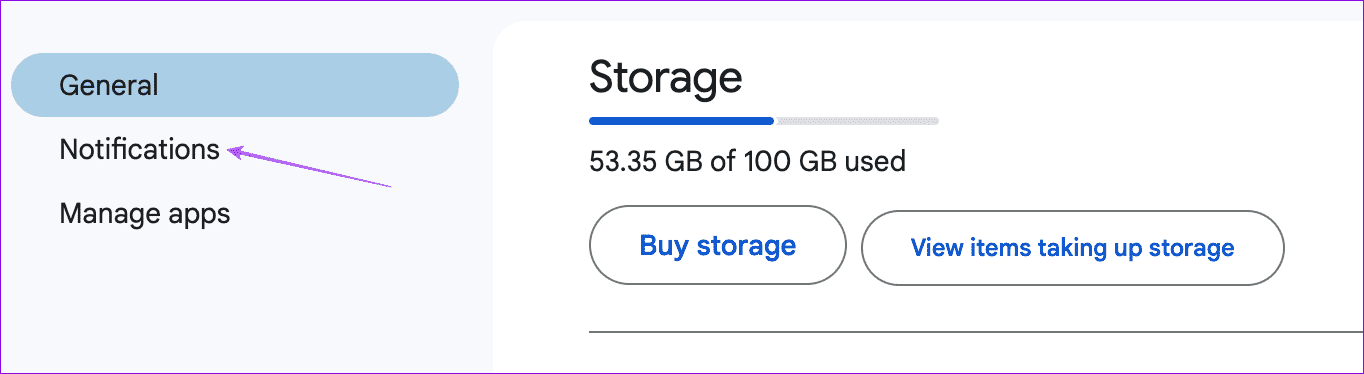Viewport: 1364px width, 374px height.
Task: Choose Manage apps in the sidebar
Action: click(x=145, y=213)
